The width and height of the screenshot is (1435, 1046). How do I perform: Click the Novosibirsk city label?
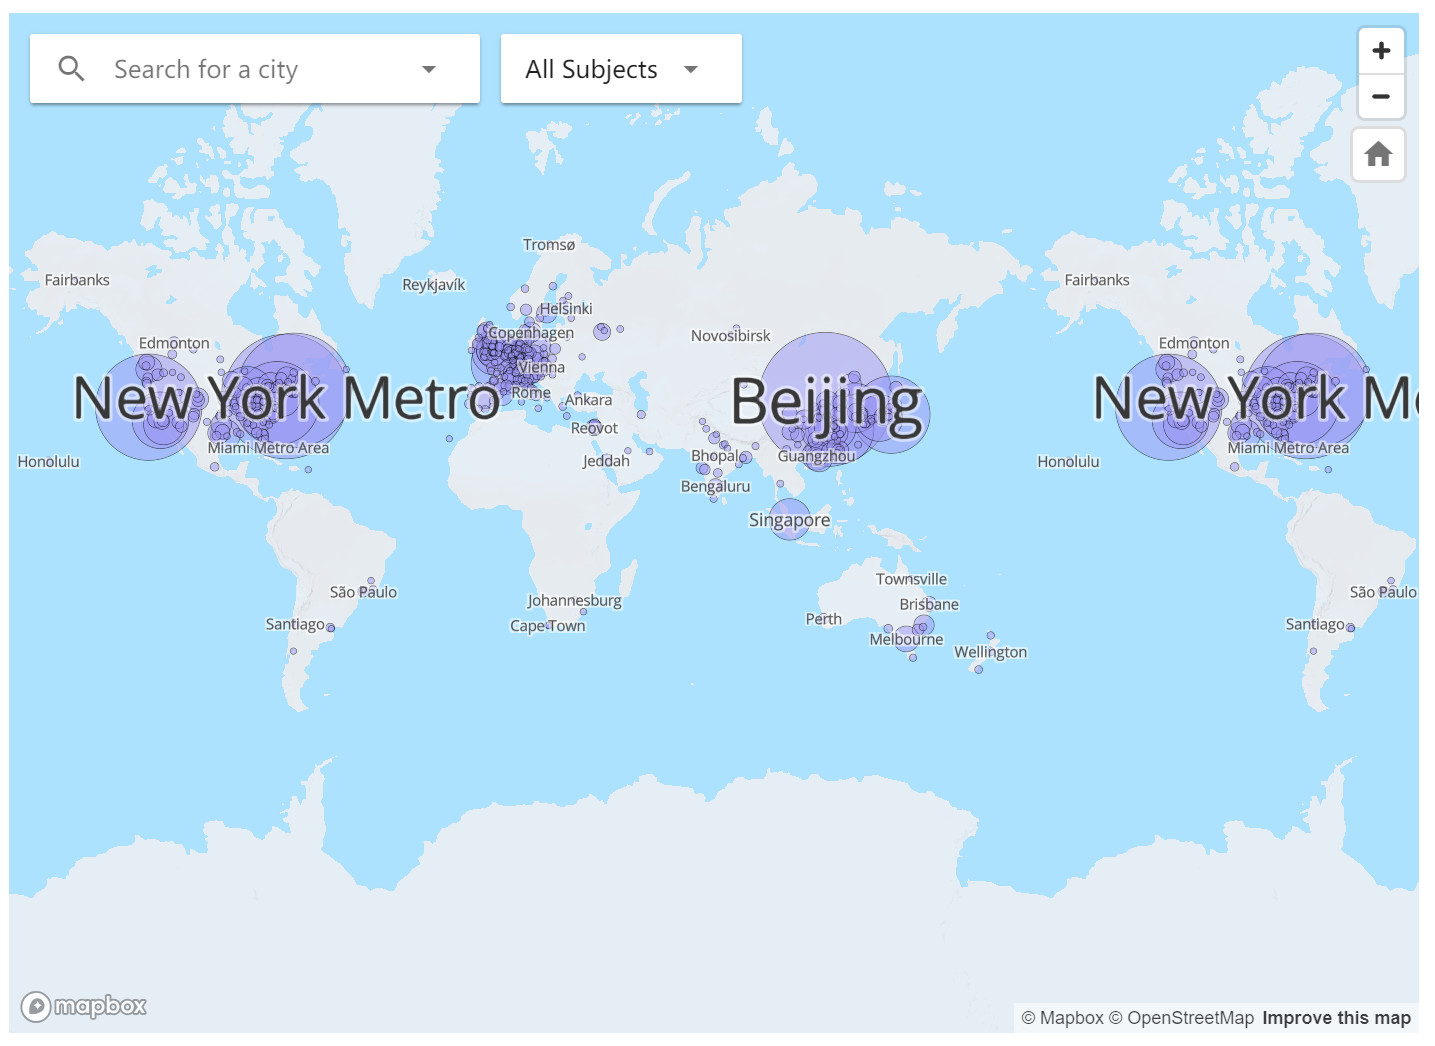click(x=730, y=336)
